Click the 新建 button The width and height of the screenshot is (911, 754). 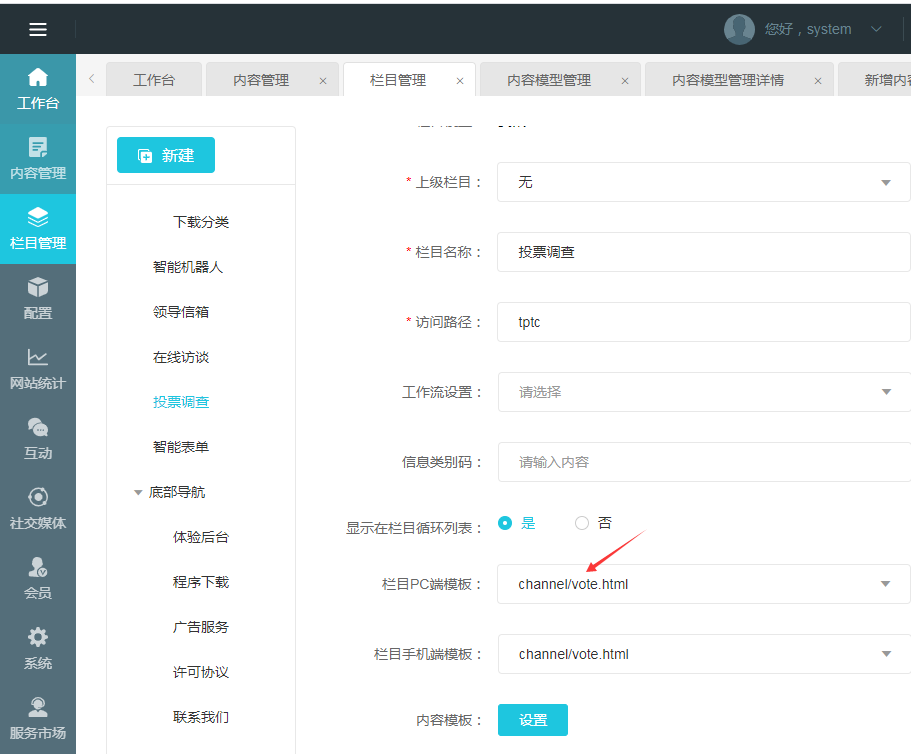point(166,155)
